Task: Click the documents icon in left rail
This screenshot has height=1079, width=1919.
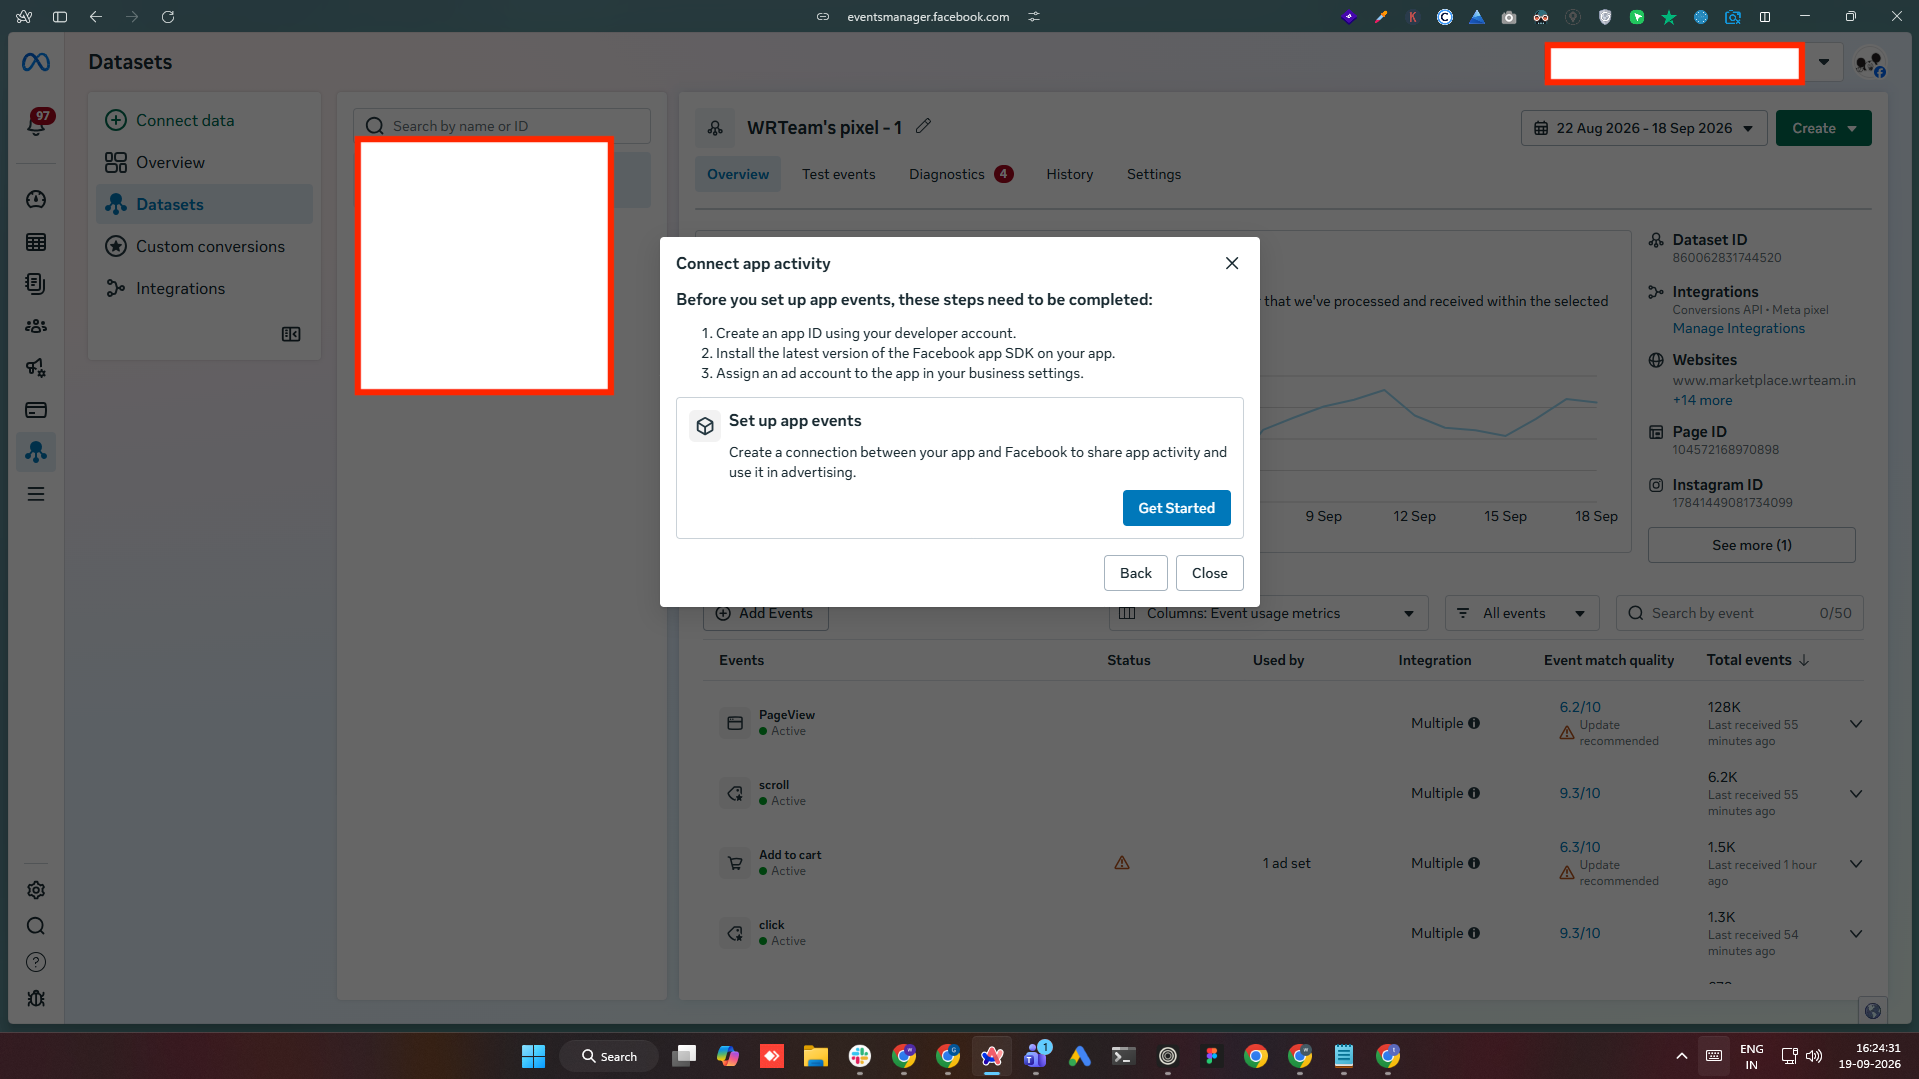Action: [x=36, y=284]
